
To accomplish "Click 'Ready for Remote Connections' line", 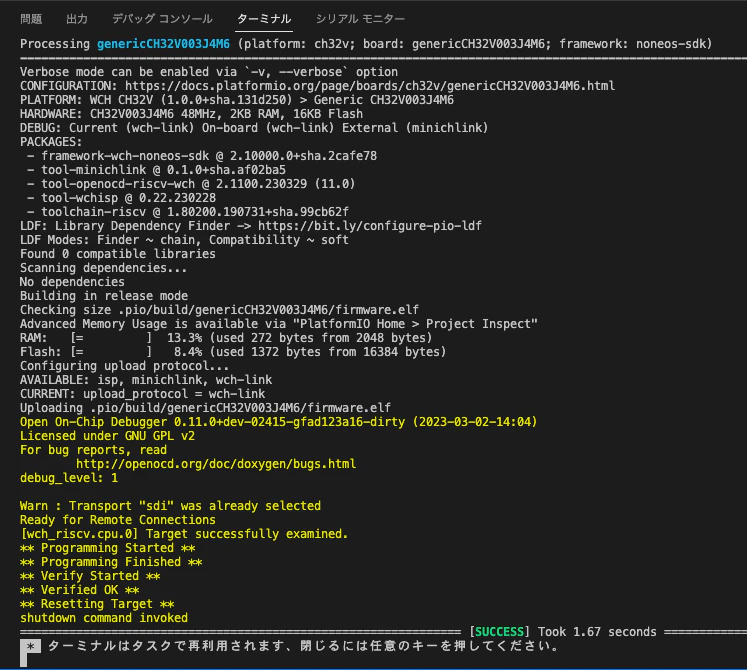I will 118,520.
